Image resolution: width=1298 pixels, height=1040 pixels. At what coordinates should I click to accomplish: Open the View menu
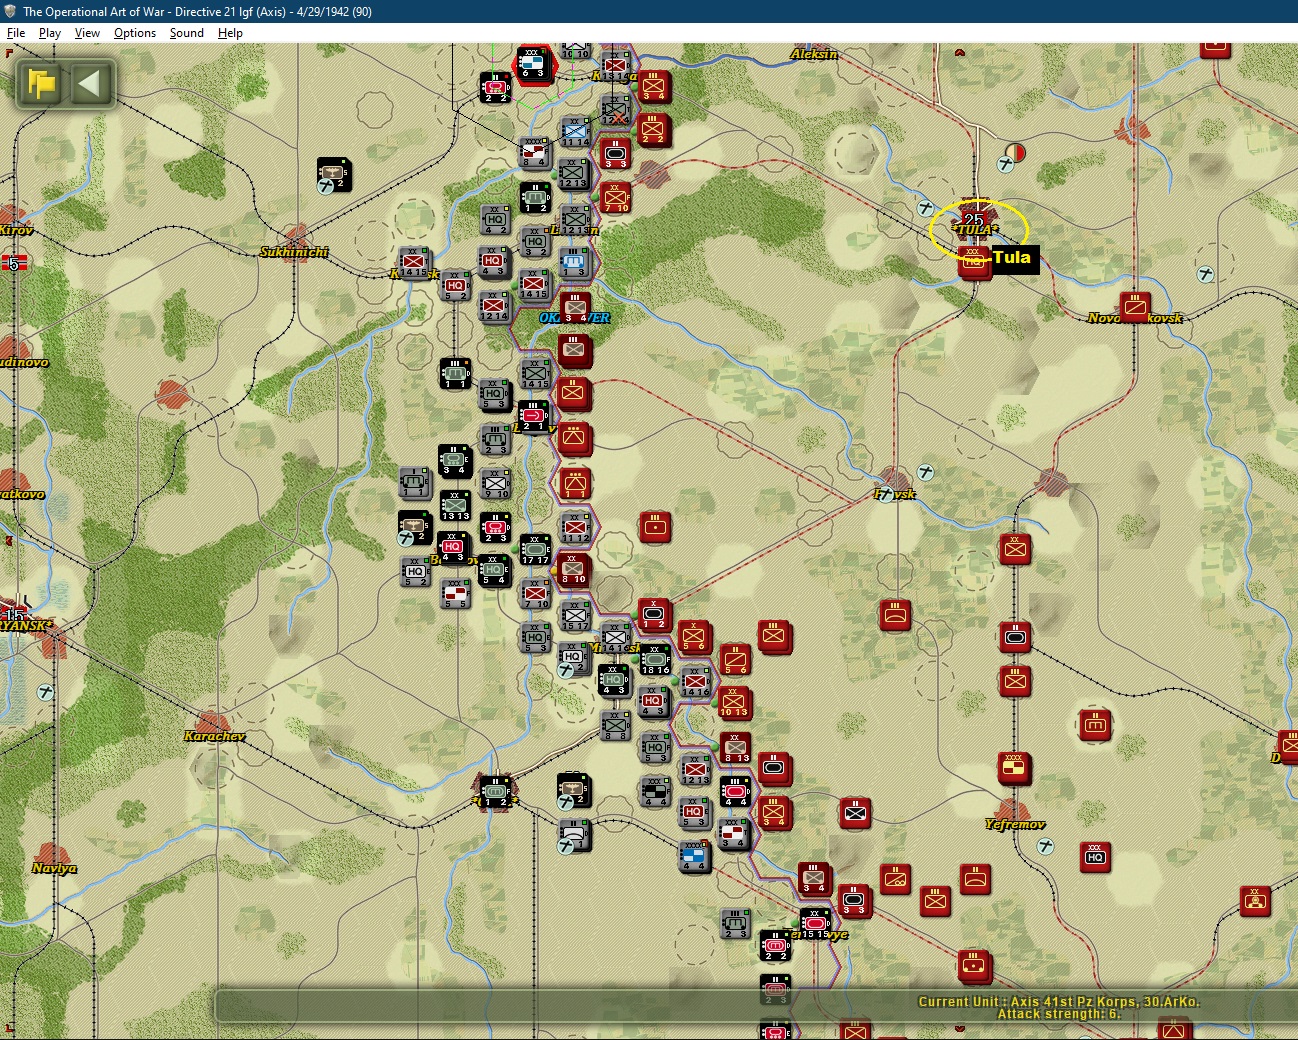[x=87, y=33]
